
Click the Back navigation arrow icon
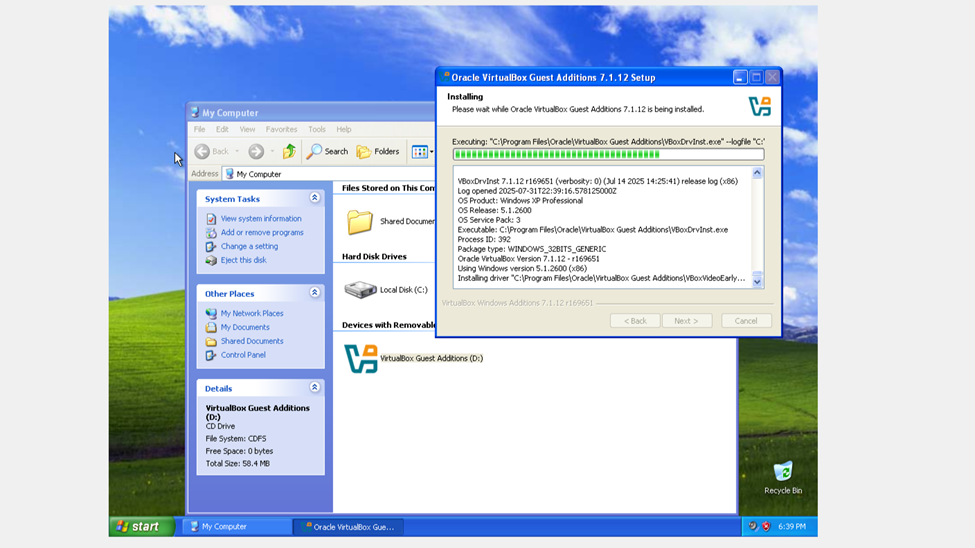[x=203, y=152]
